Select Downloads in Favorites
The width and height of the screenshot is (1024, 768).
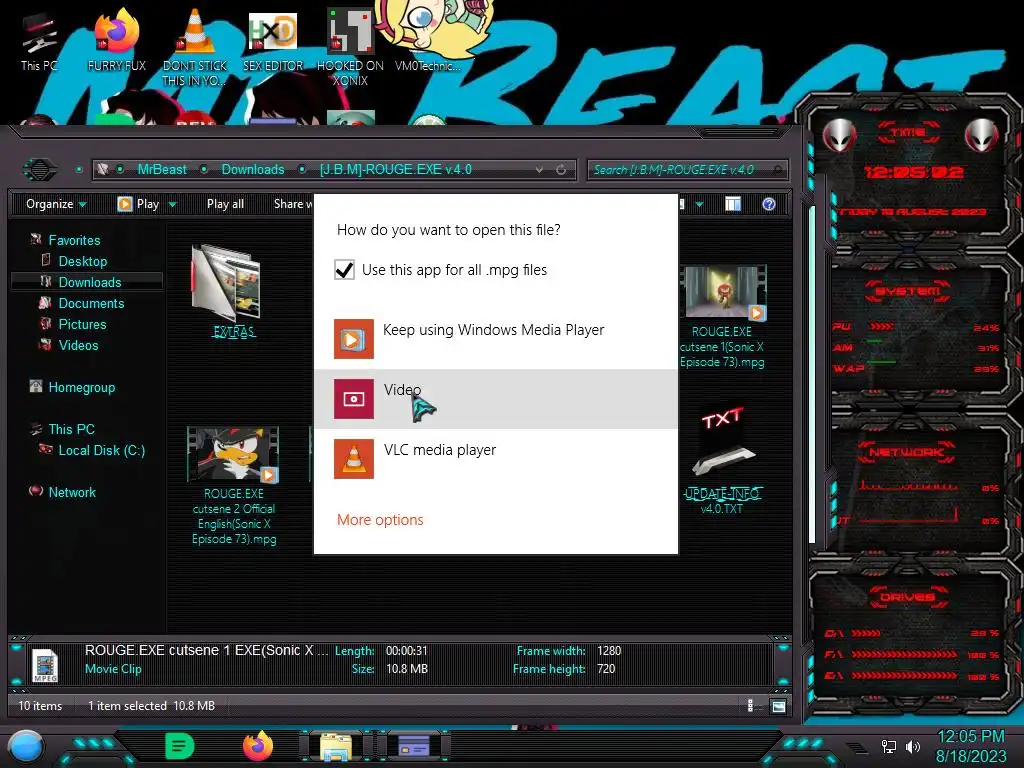[89, 282]
